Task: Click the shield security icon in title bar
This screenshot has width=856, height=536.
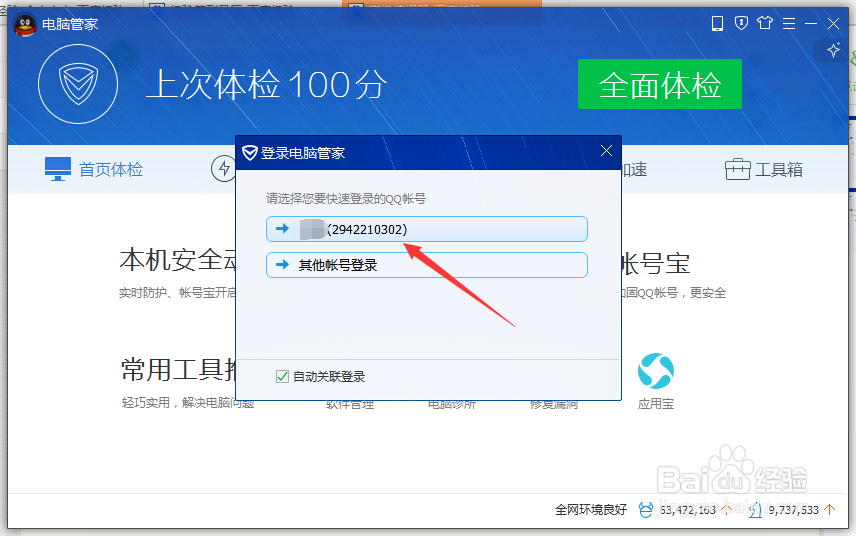Action: click(x=741, y=23)
